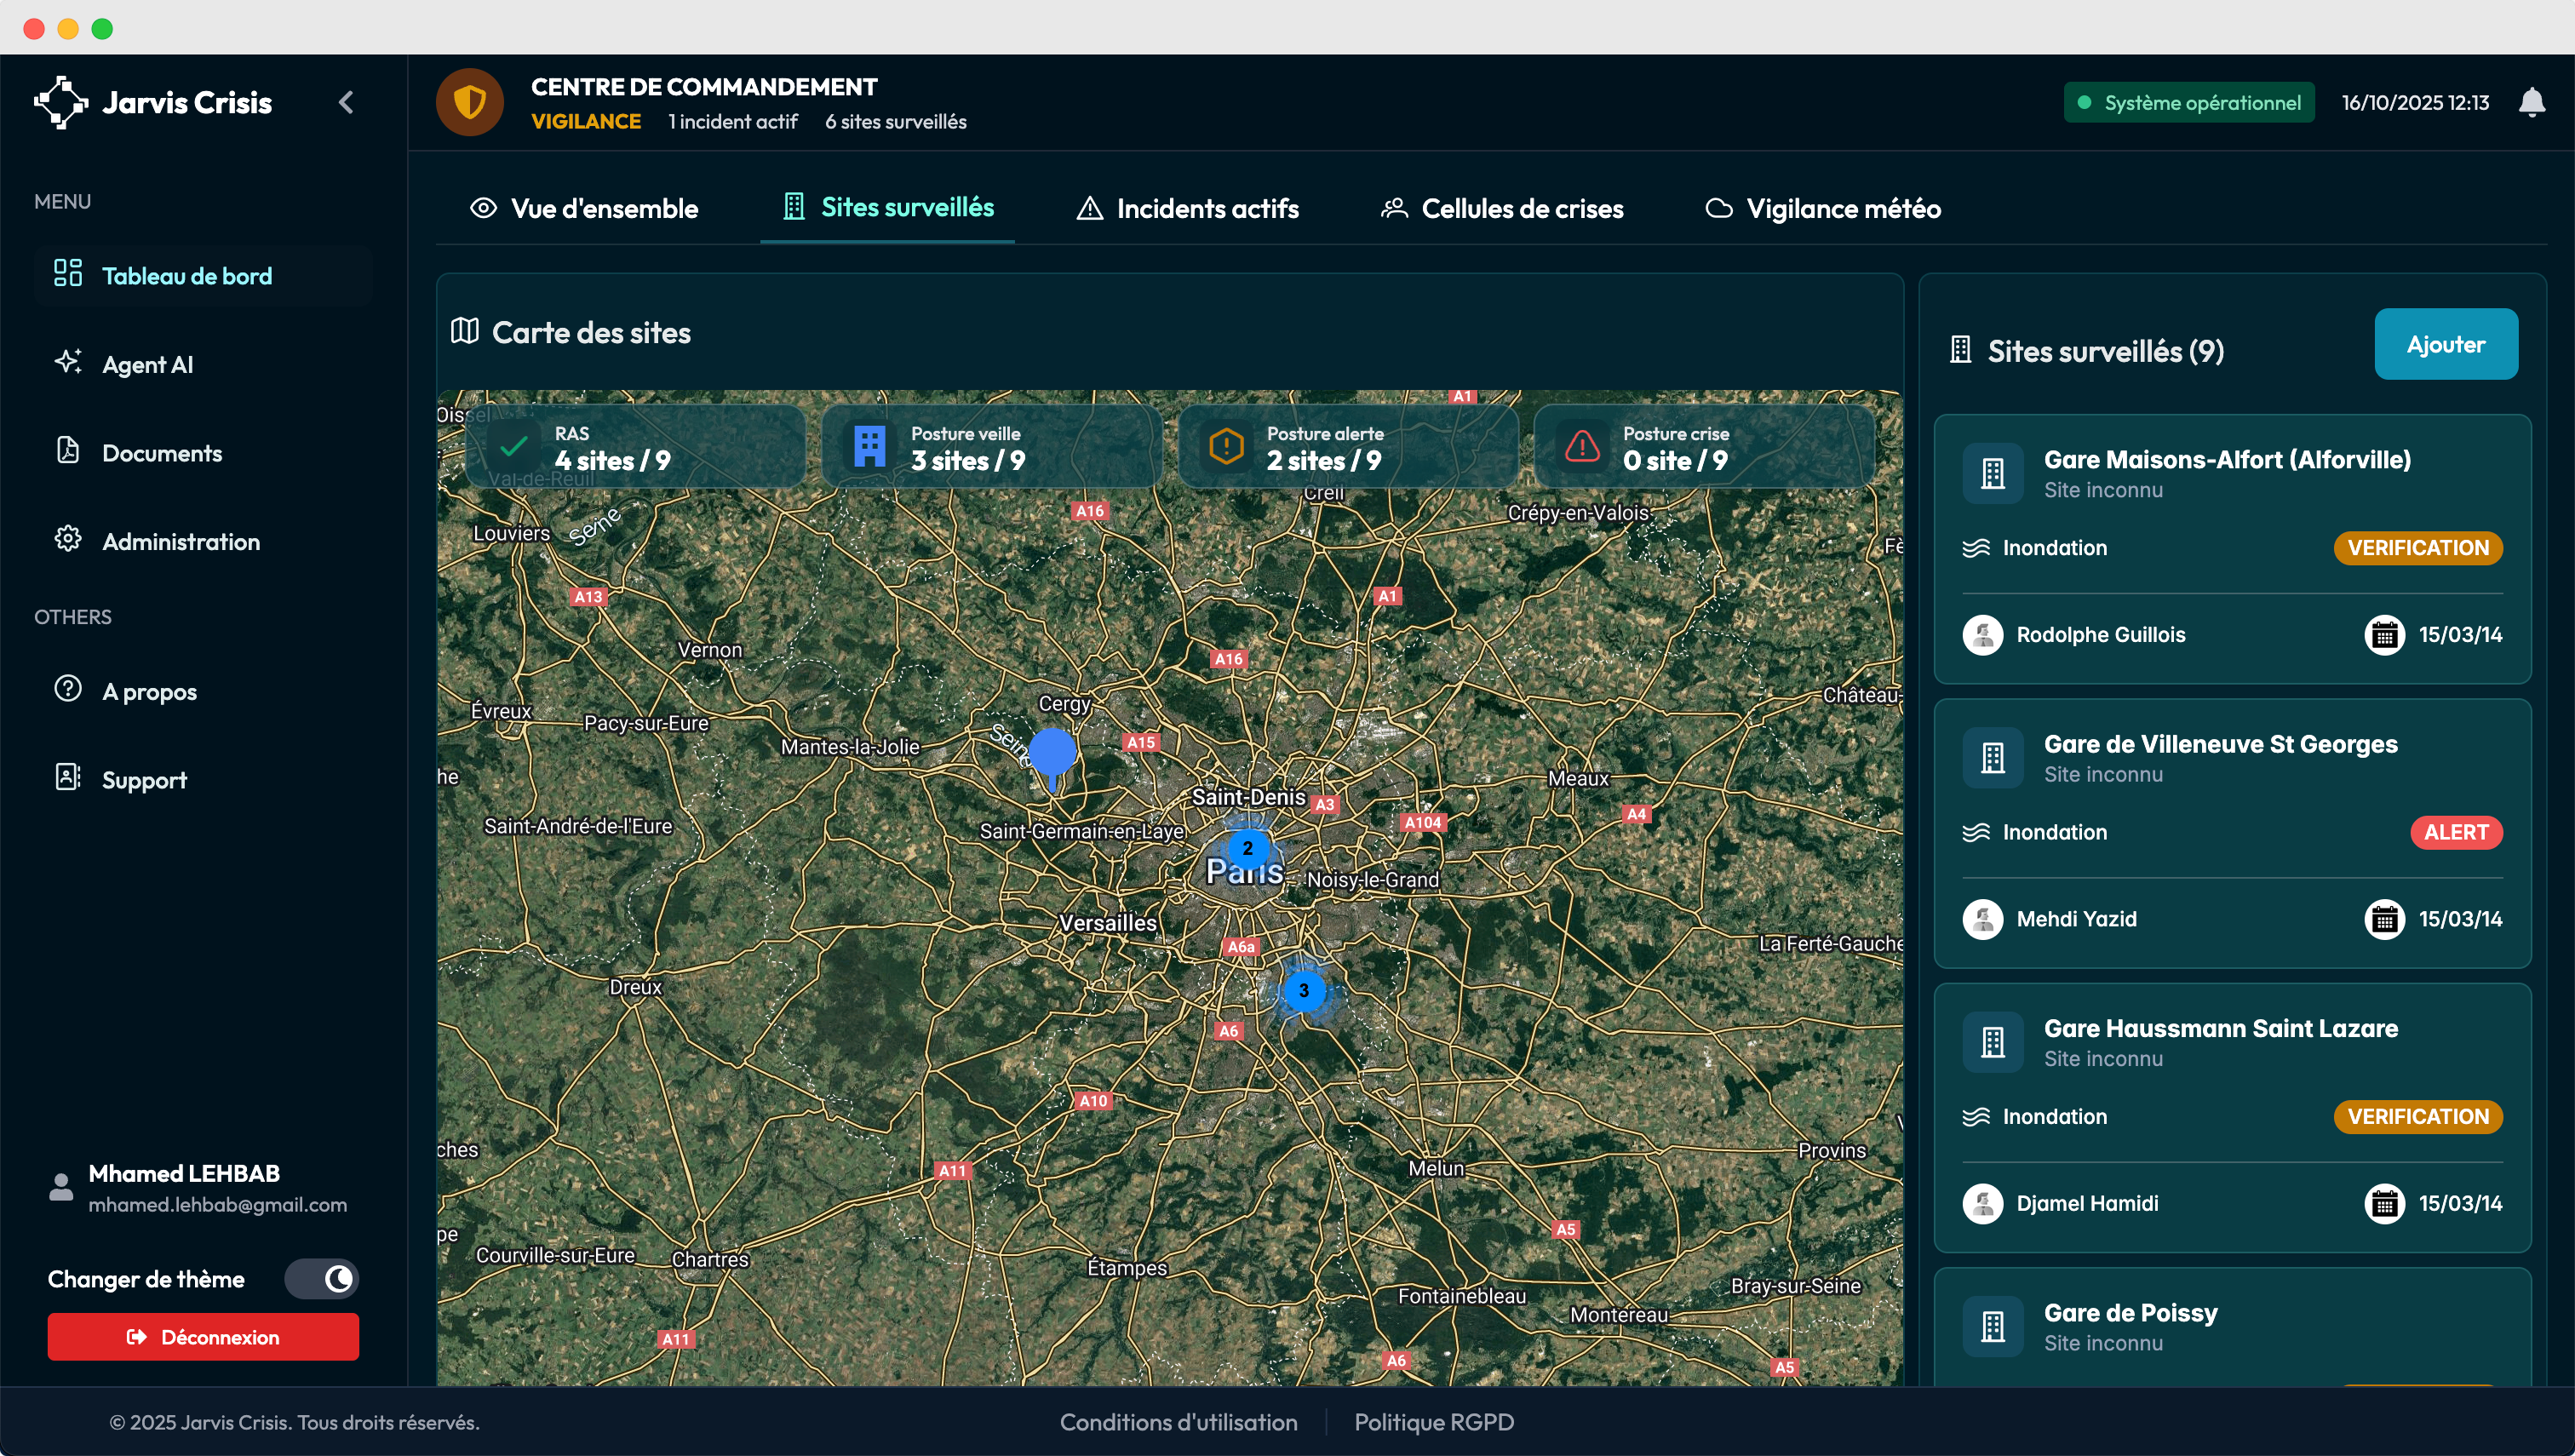
Task: Click the Jarvis Crisis logo icon
Action: 60,102
